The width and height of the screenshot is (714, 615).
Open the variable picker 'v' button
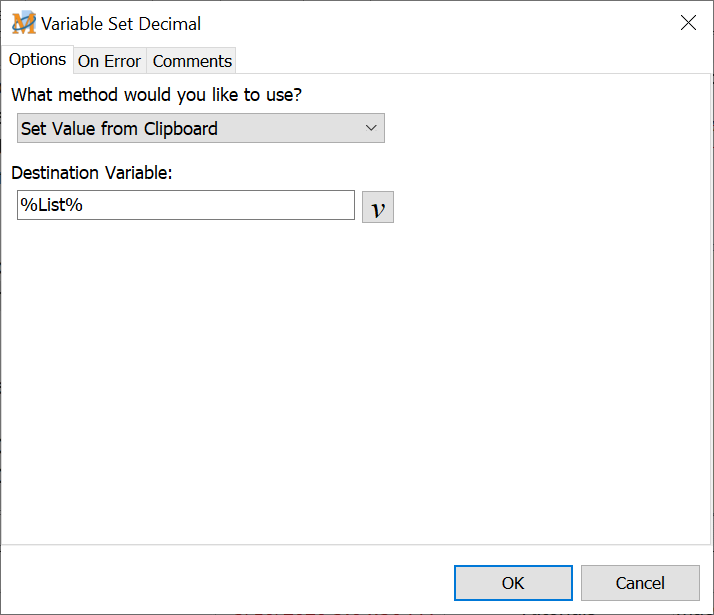tap(378, 207)
